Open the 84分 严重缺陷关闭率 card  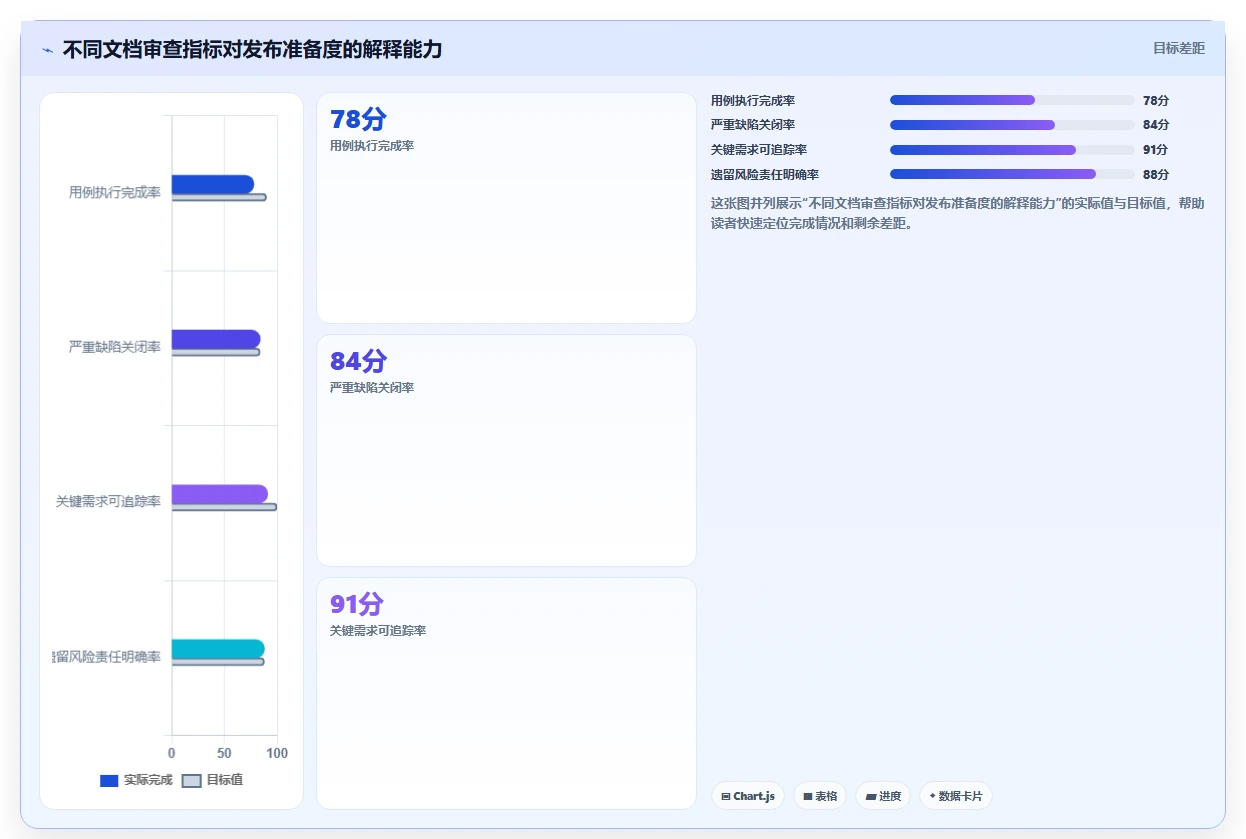[x=506, y=450]
